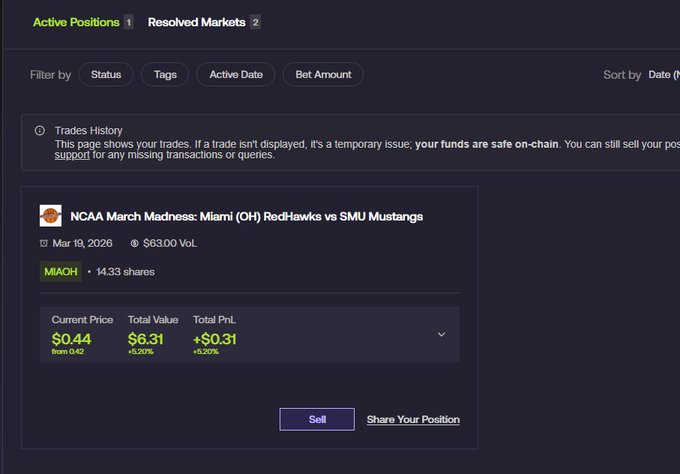Open the Status filter
Image resolution: width=680 pixels, height=474 pixels.
click(x=106, y=75)
